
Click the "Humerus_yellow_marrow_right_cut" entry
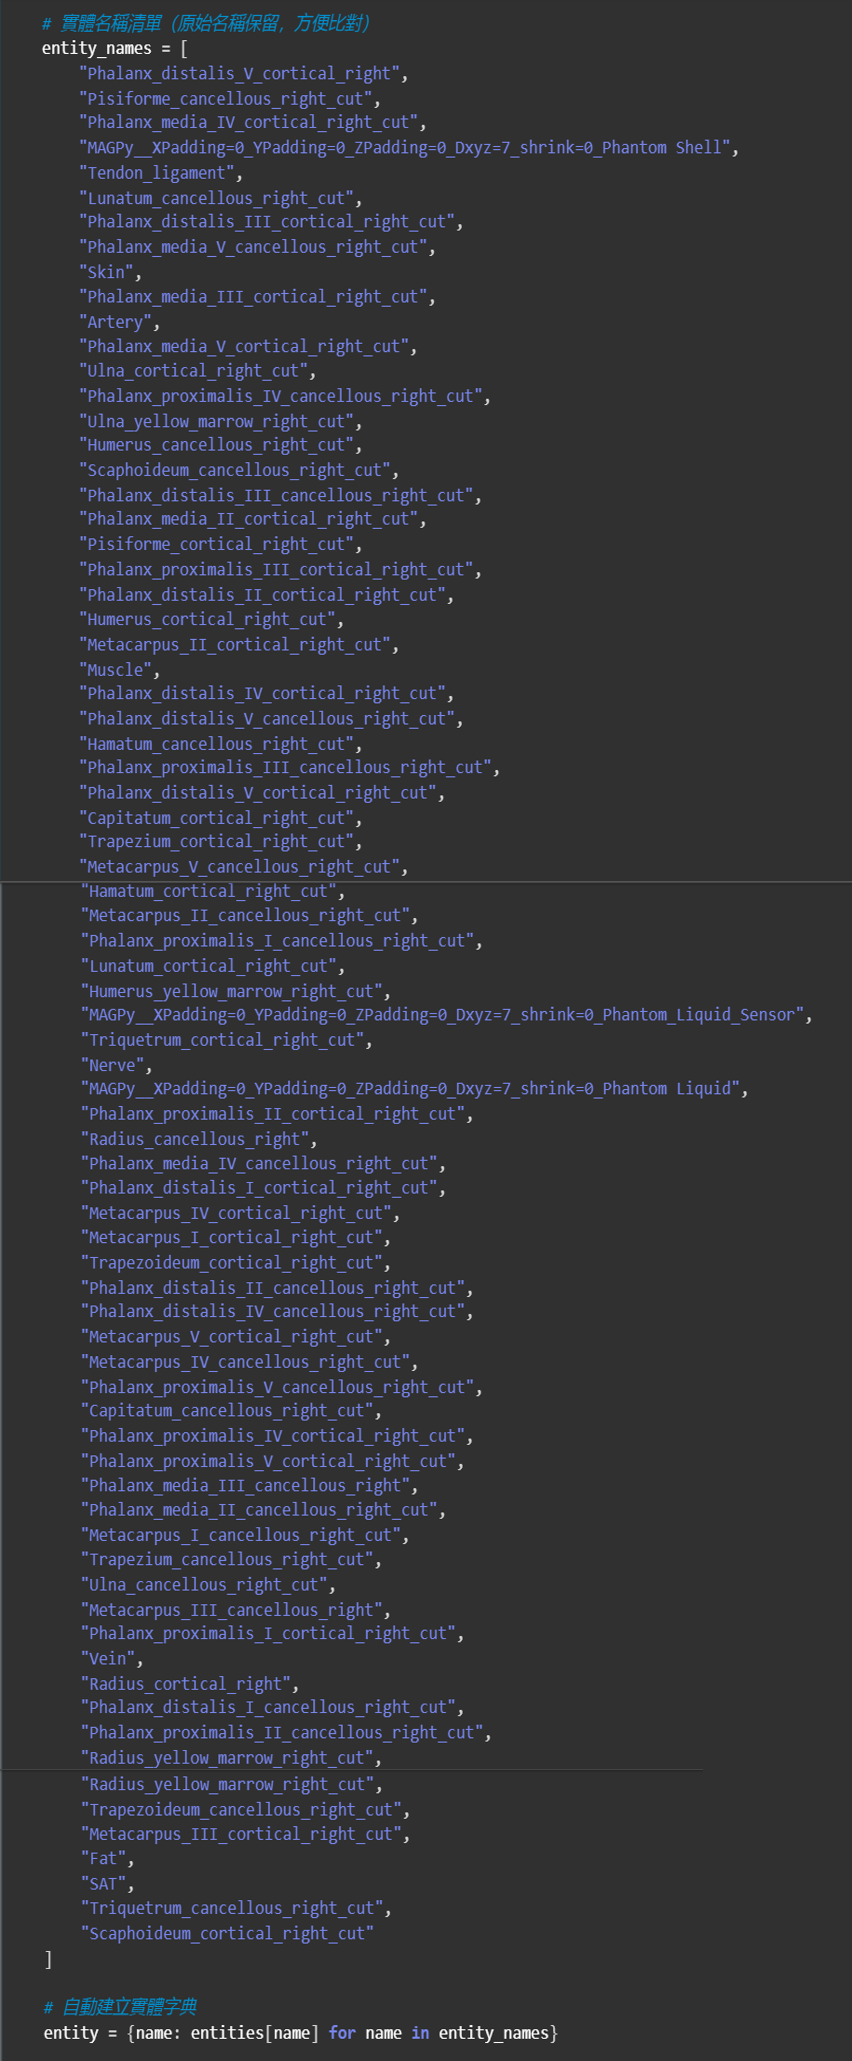coord(235,991)
